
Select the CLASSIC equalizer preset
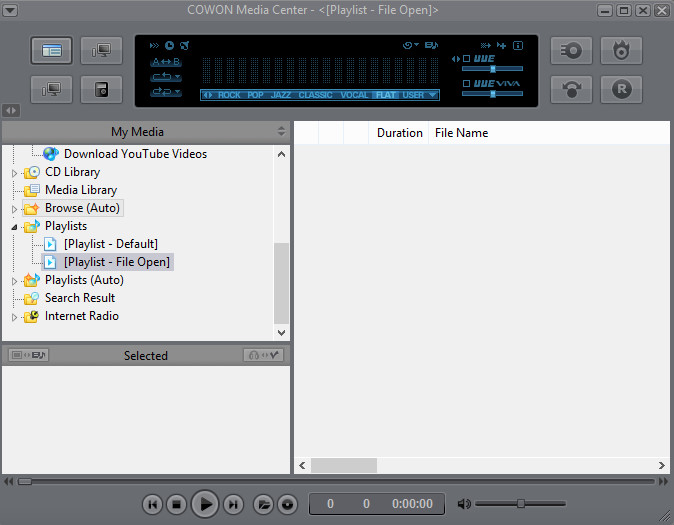tap(316, 95)
